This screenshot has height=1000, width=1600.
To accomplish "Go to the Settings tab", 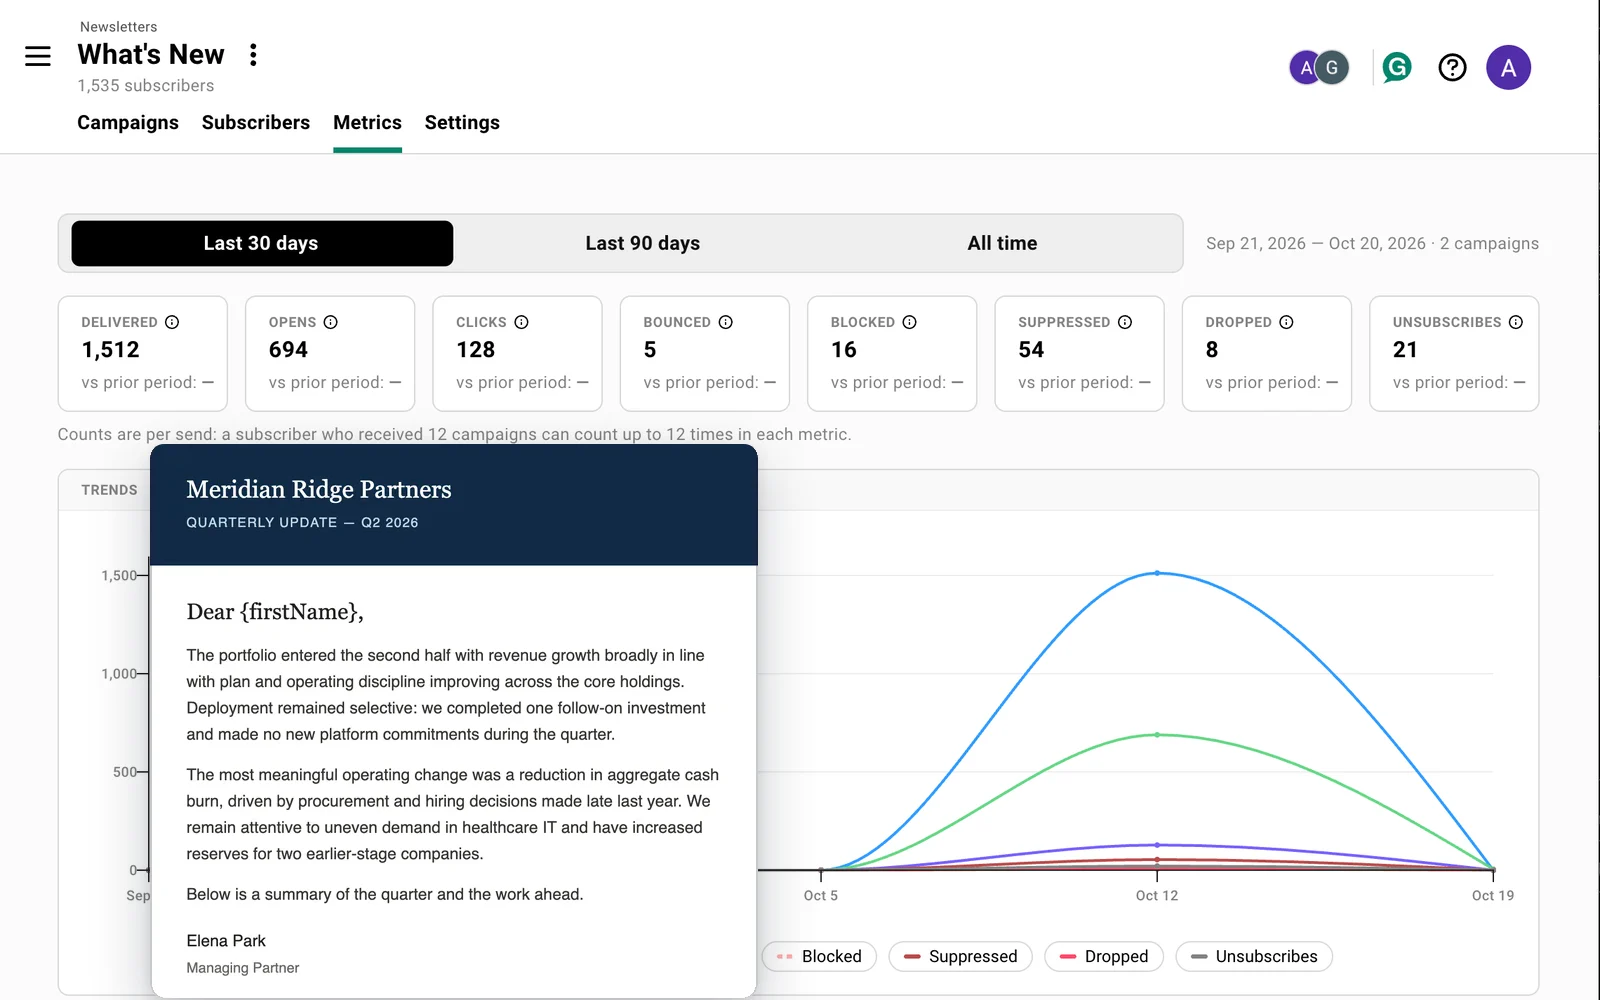I will pyautogui.click(x=462, y=122).
